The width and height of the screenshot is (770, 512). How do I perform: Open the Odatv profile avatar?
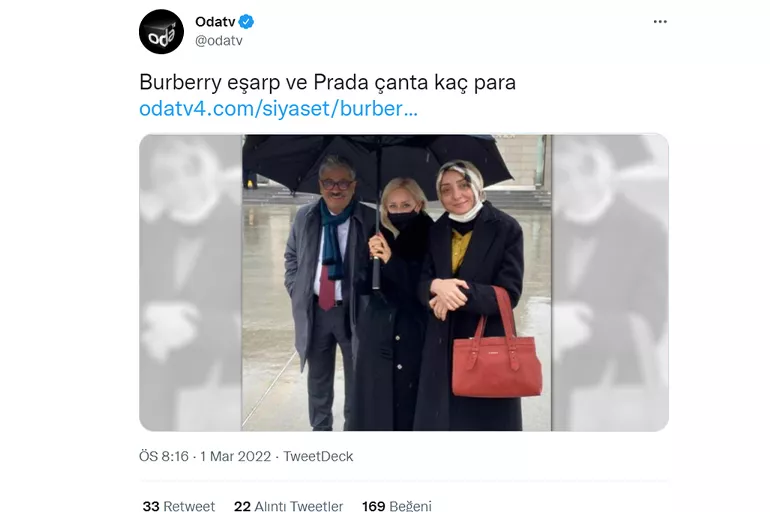[161, 31]
